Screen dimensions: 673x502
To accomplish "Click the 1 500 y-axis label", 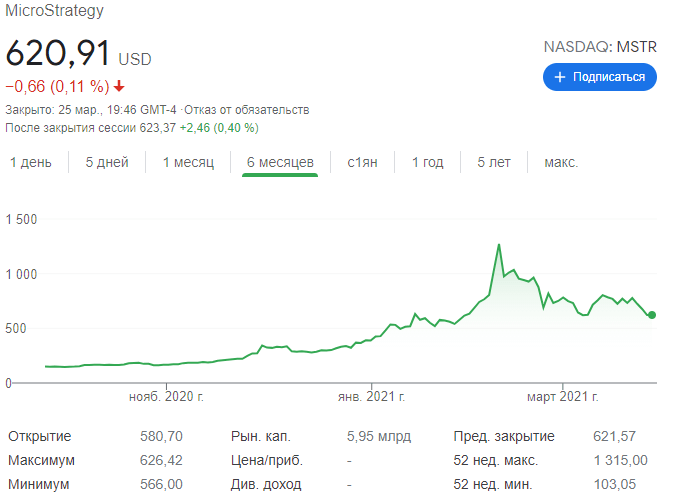I will [21, 220].
